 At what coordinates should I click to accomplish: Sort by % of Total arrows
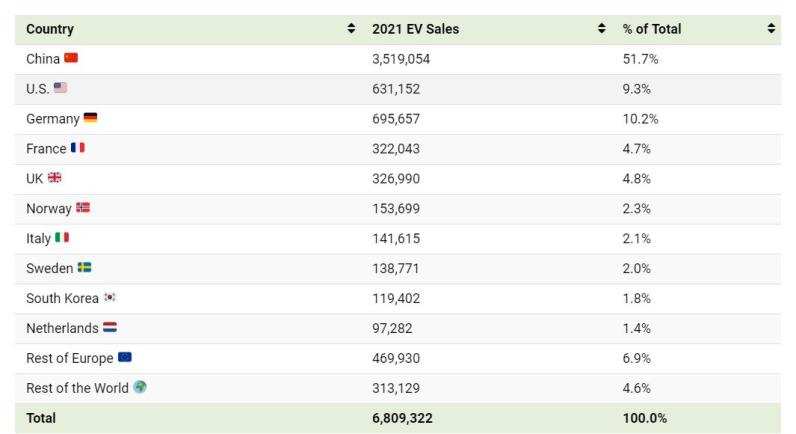coord(771,28)
